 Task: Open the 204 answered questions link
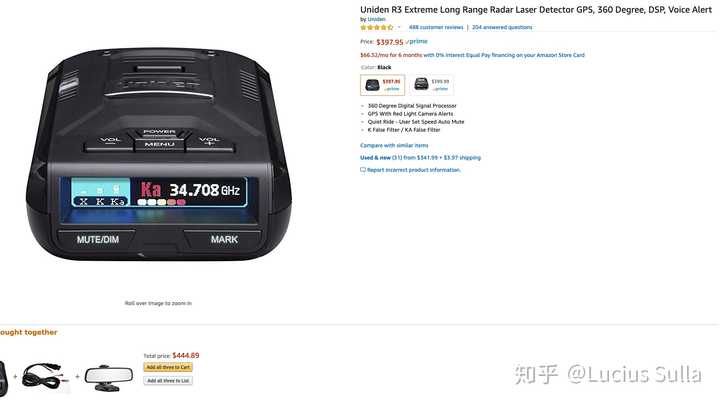[502, 28]
